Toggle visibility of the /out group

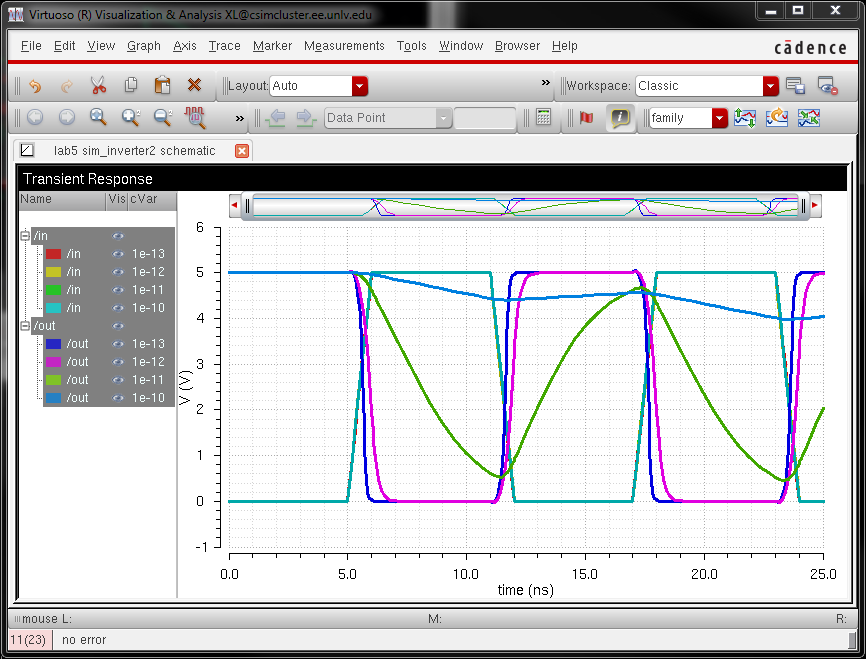117,326
